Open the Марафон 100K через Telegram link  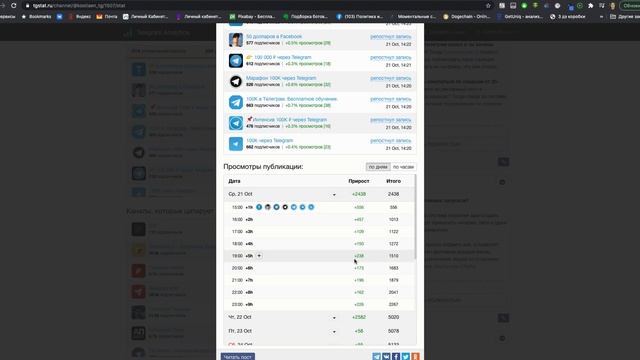(281, 78)
